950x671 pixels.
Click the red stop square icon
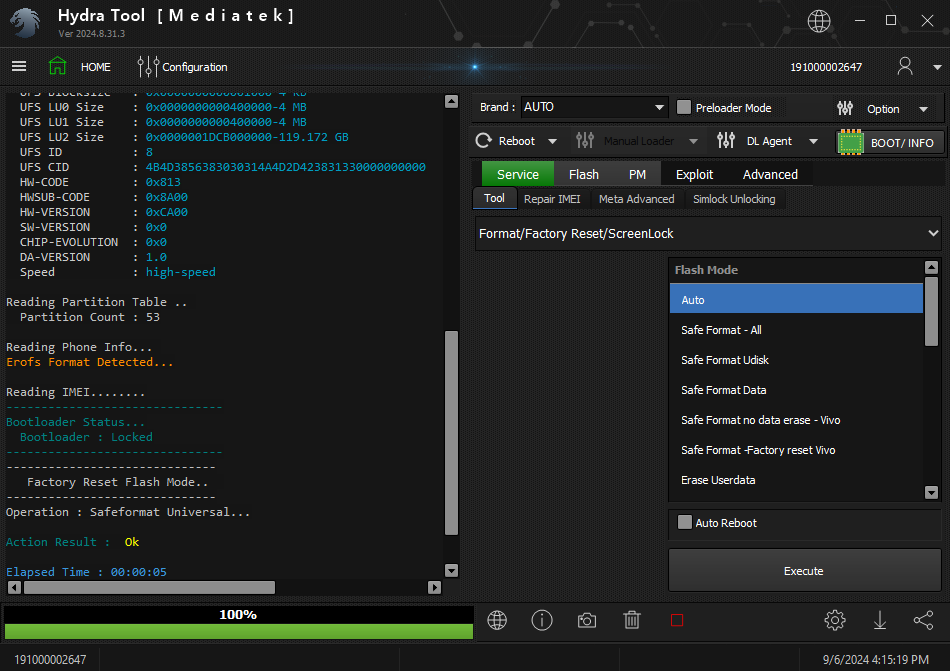coord(677,620)
